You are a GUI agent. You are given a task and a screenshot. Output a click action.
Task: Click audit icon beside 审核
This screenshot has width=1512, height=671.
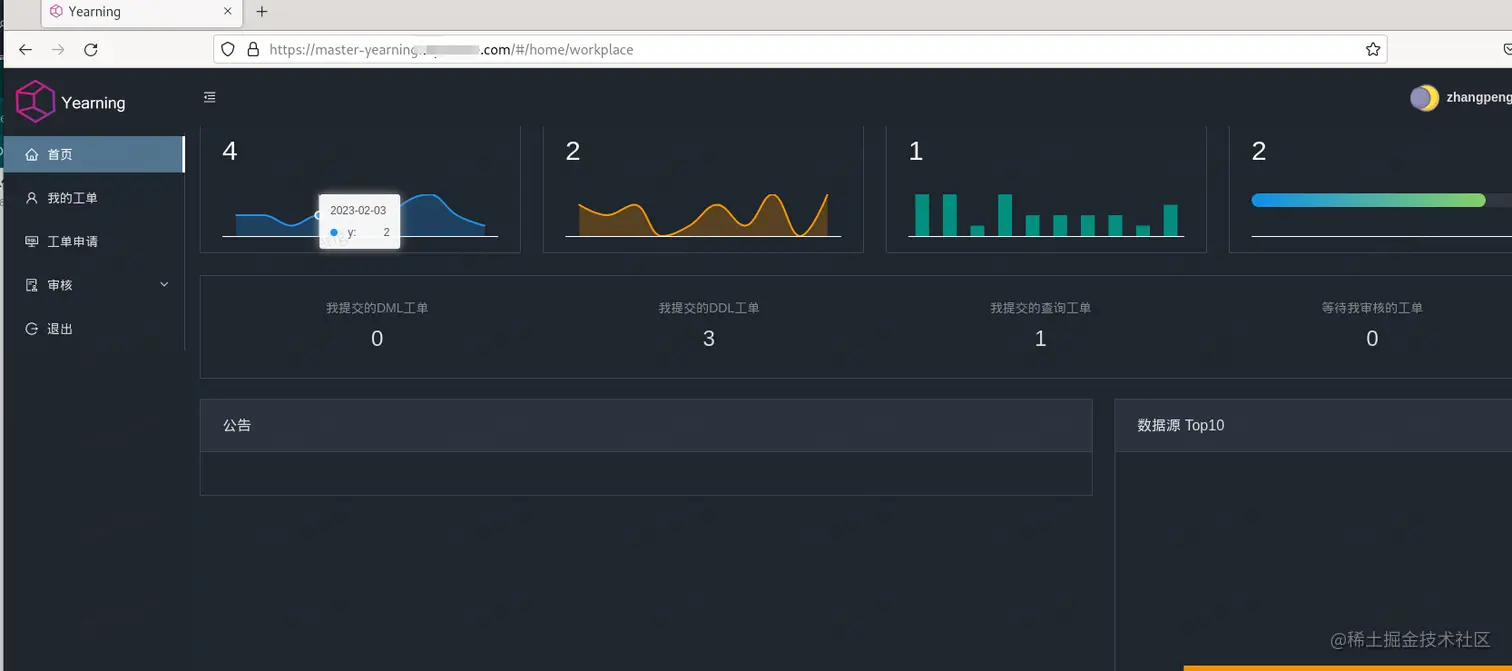click(32, 285)
